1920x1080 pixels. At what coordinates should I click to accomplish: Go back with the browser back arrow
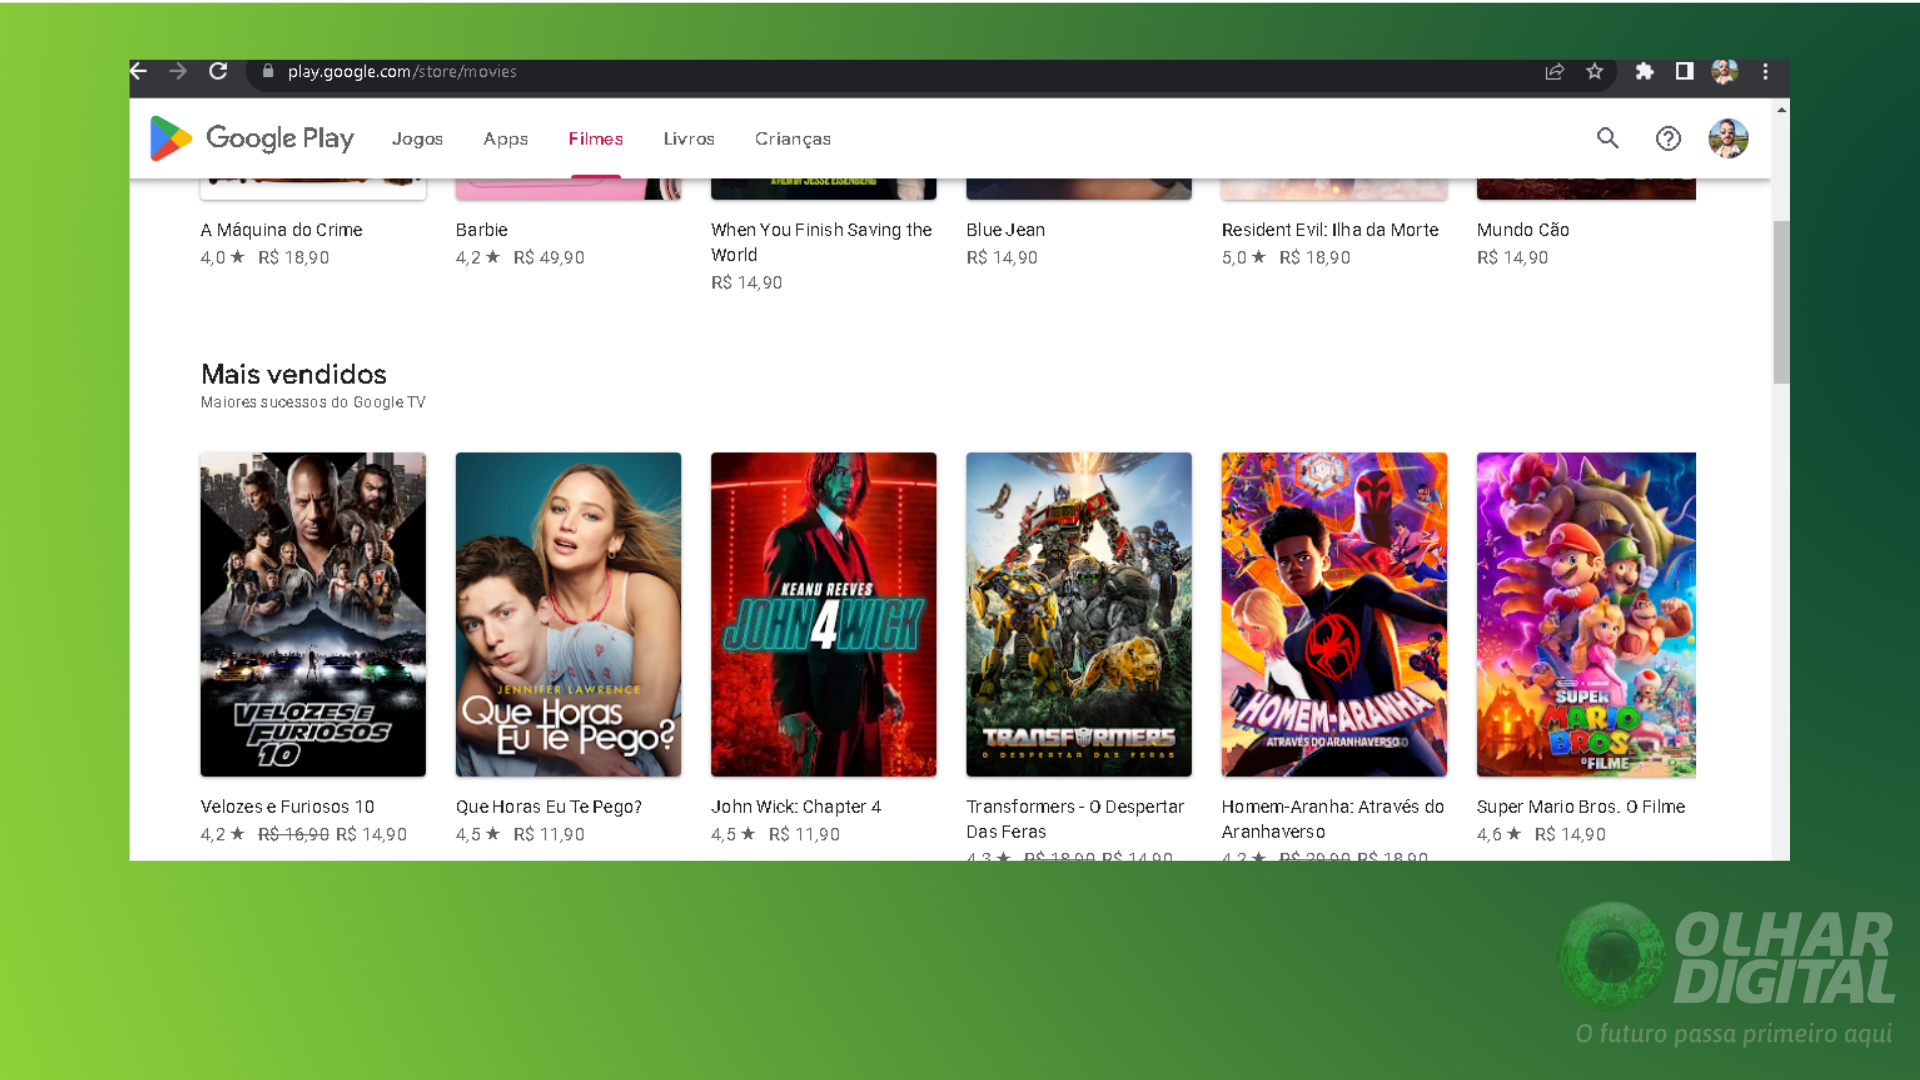139,71
